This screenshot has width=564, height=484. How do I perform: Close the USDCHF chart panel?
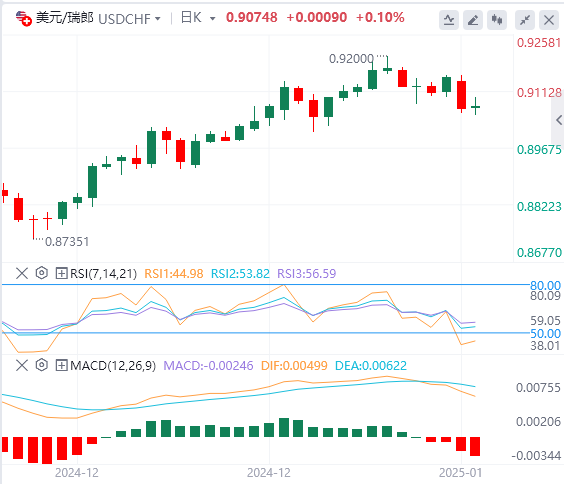pos(549,20)
